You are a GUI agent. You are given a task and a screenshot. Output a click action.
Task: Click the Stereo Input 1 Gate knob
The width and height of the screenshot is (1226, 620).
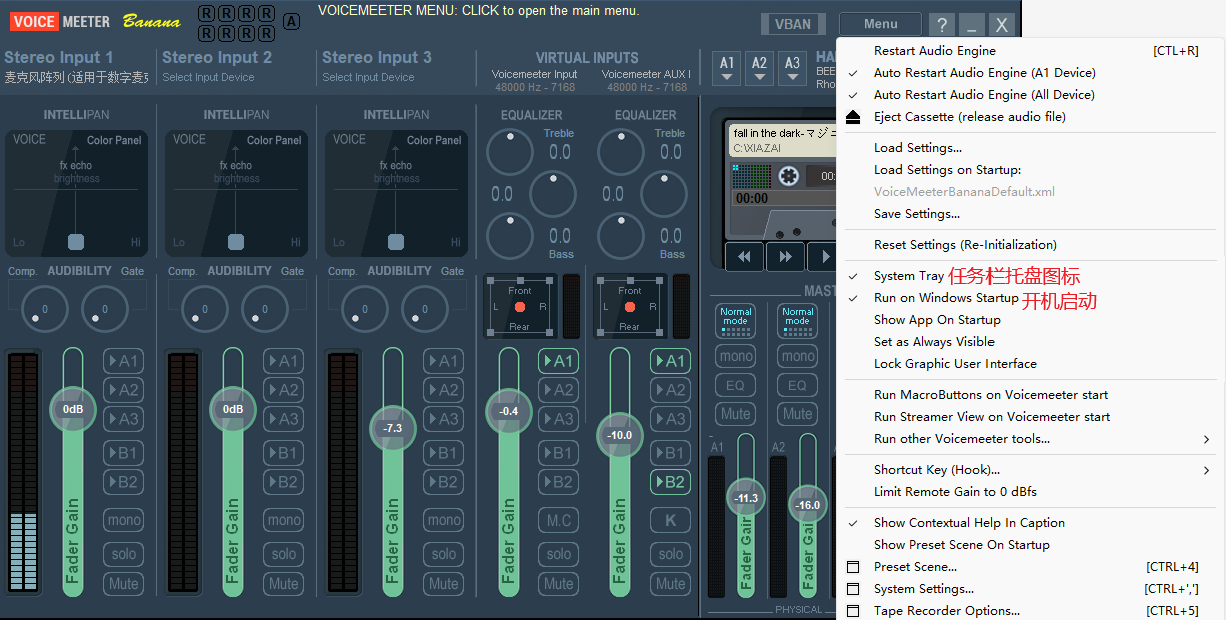(105, 309)
